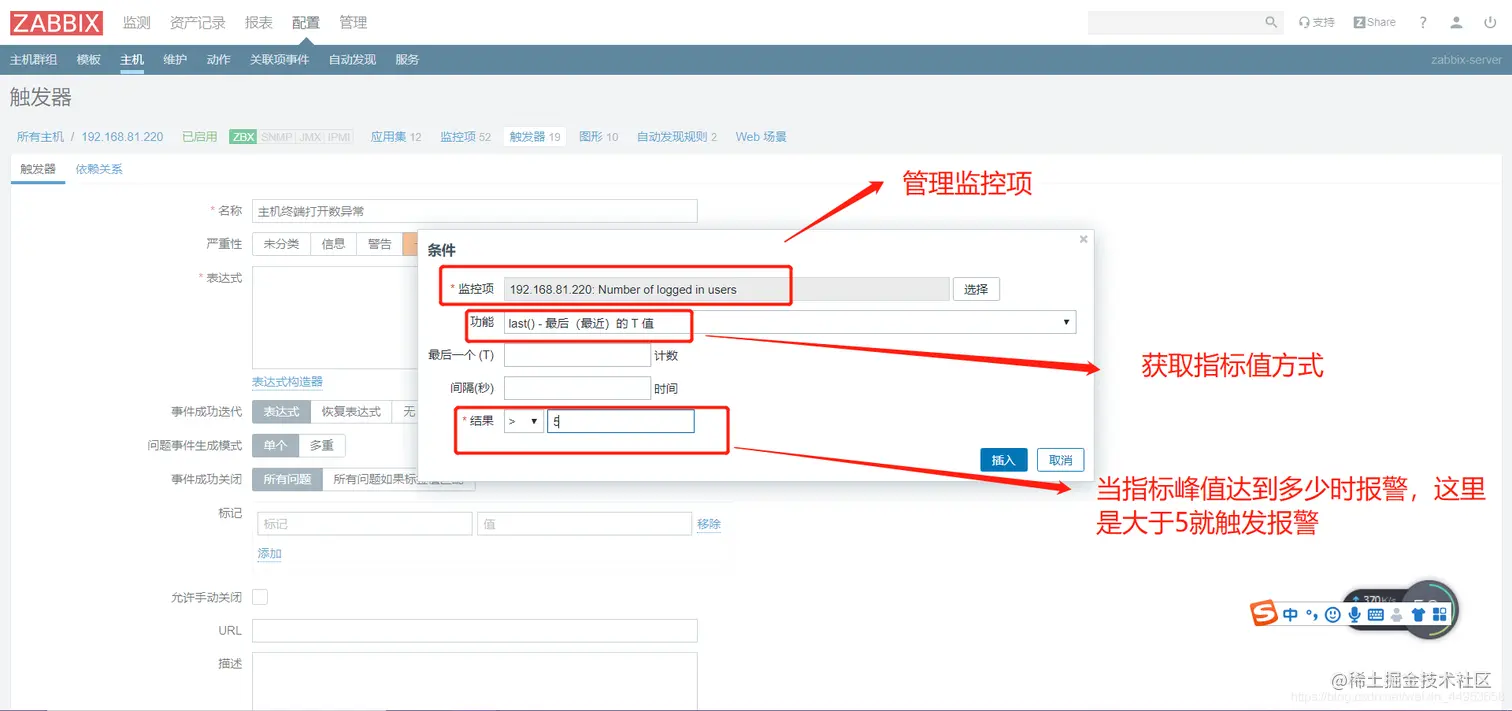Screen dimensions: 1512x711
Task: Select 恢复表达式 option
Action: click(x=351, y=412)
